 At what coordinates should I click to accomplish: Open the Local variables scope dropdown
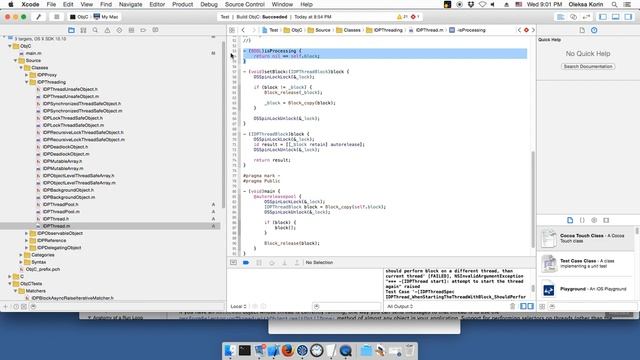(238, 306)
